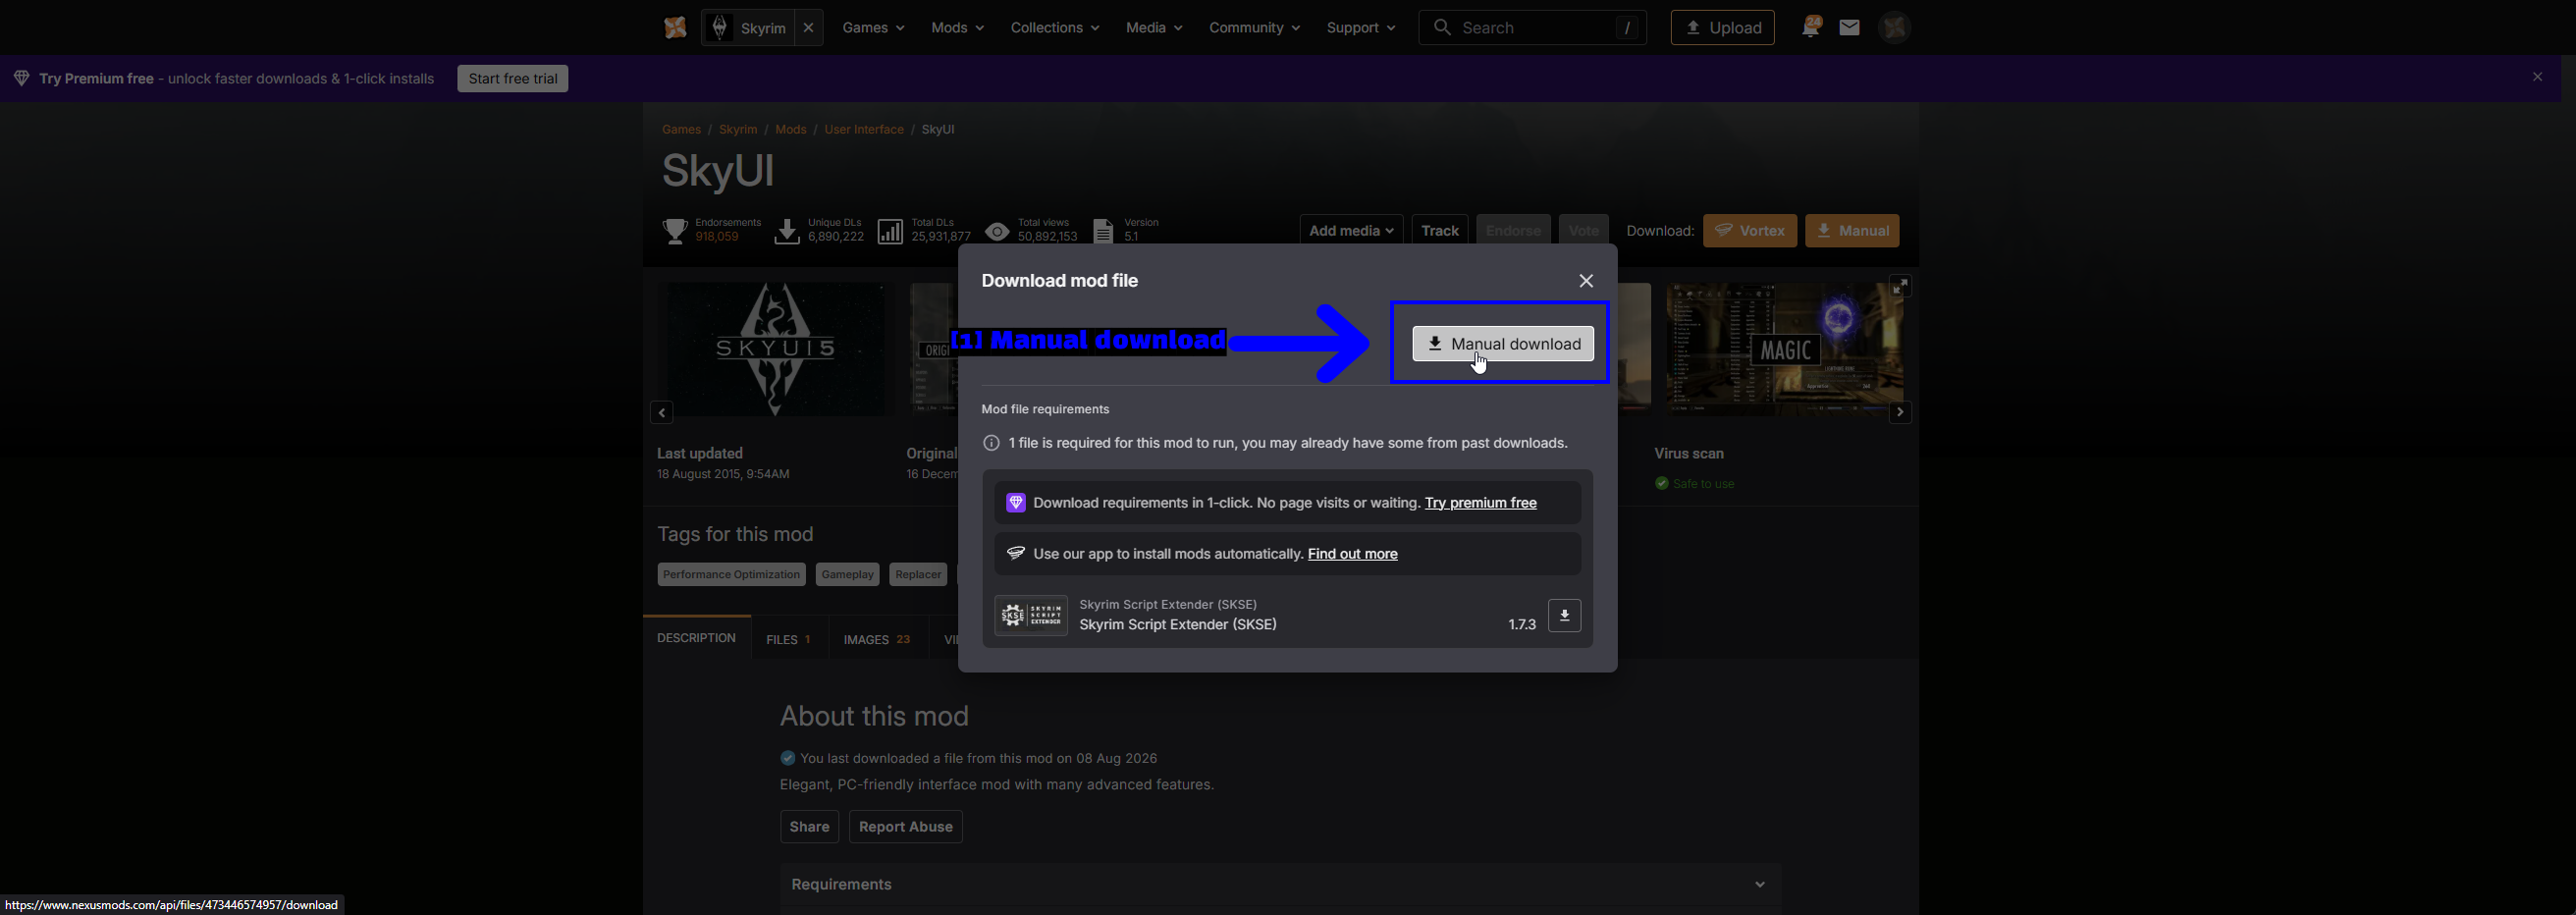Click the Share button
The image size is (2576, 915).
(x=809, y=827)
